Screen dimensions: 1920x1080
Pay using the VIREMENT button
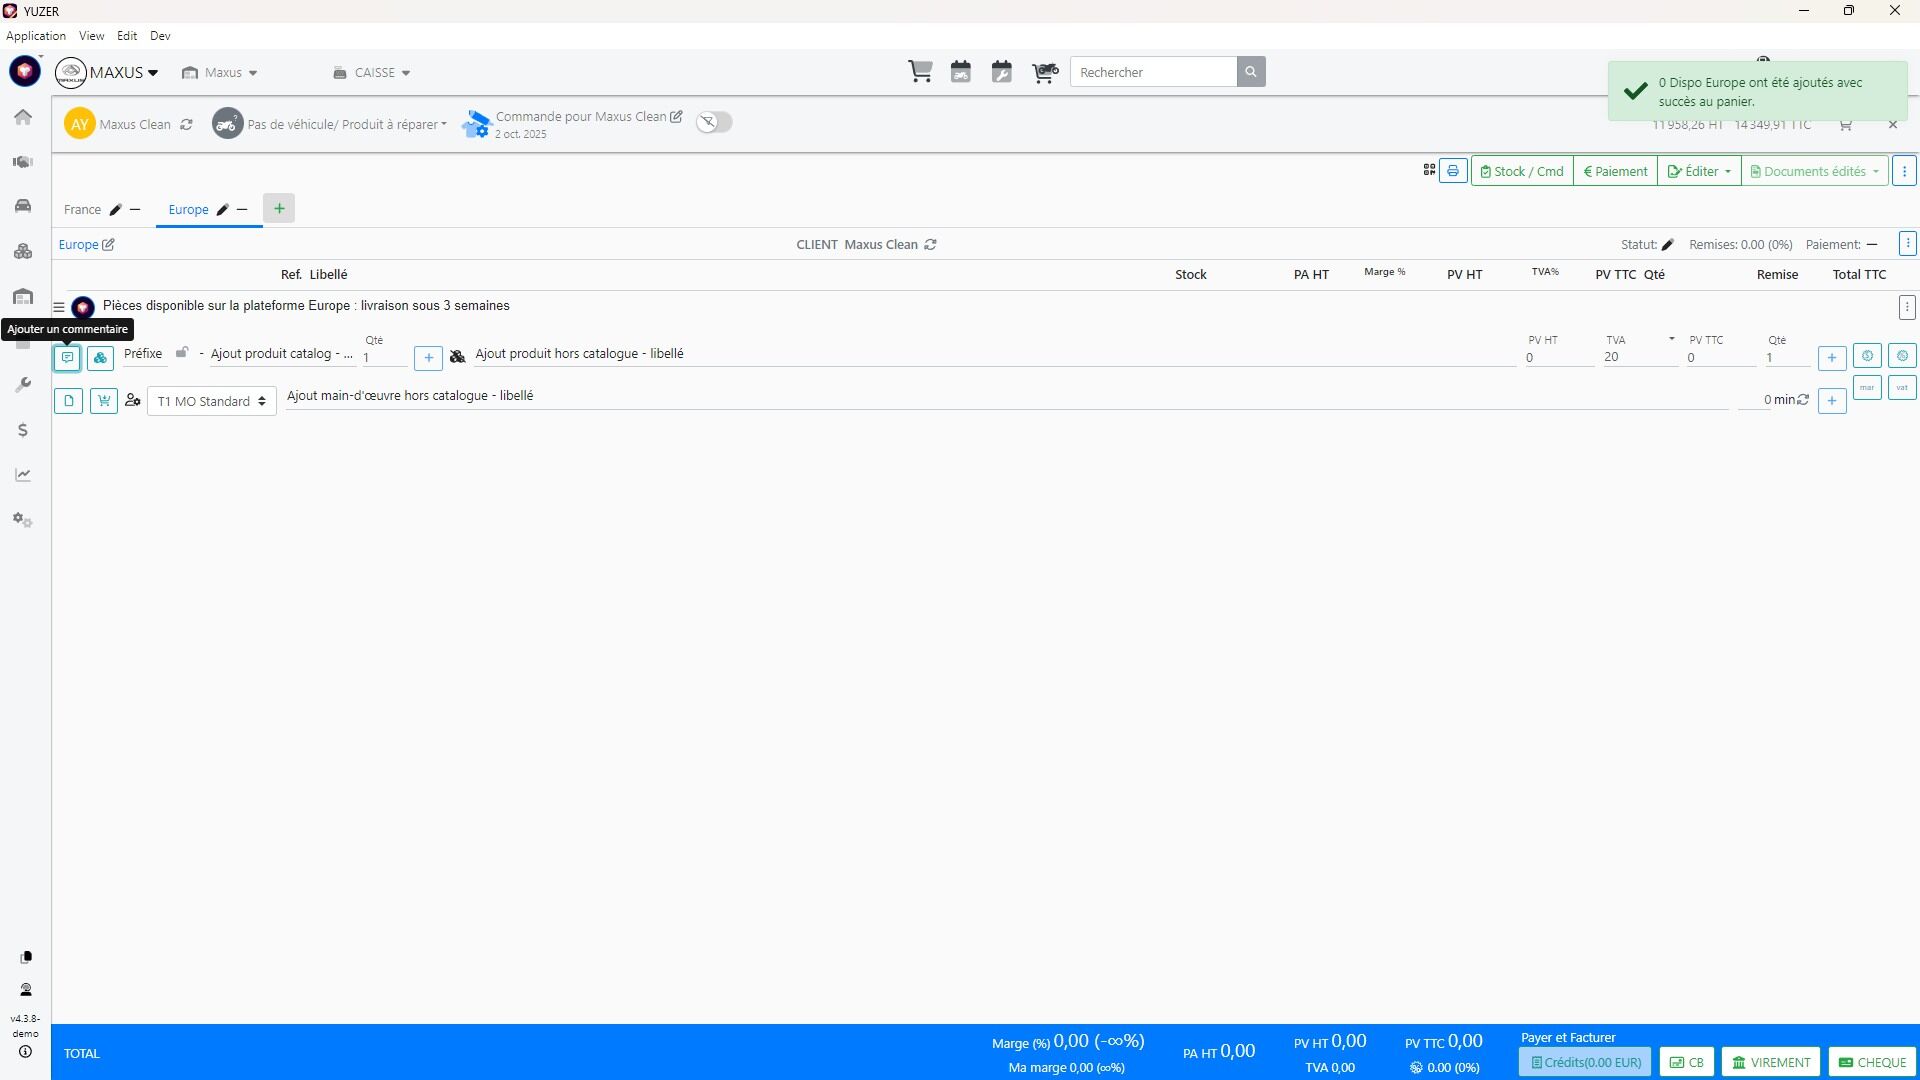[x=1771, y=1062]
